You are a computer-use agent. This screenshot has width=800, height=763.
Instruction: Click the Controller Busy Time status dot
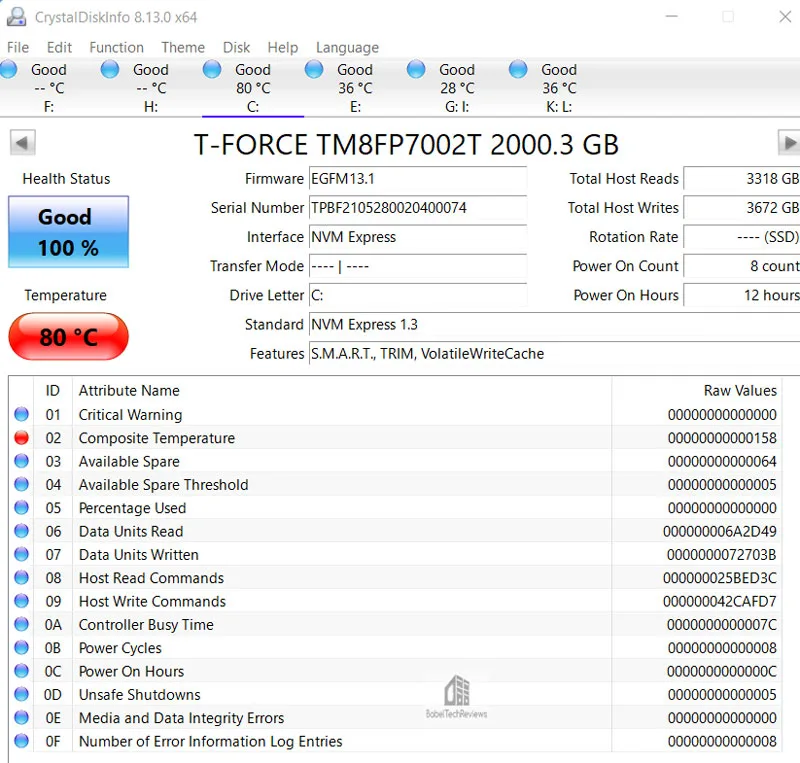pyautogui.click(x=21, y=624)
